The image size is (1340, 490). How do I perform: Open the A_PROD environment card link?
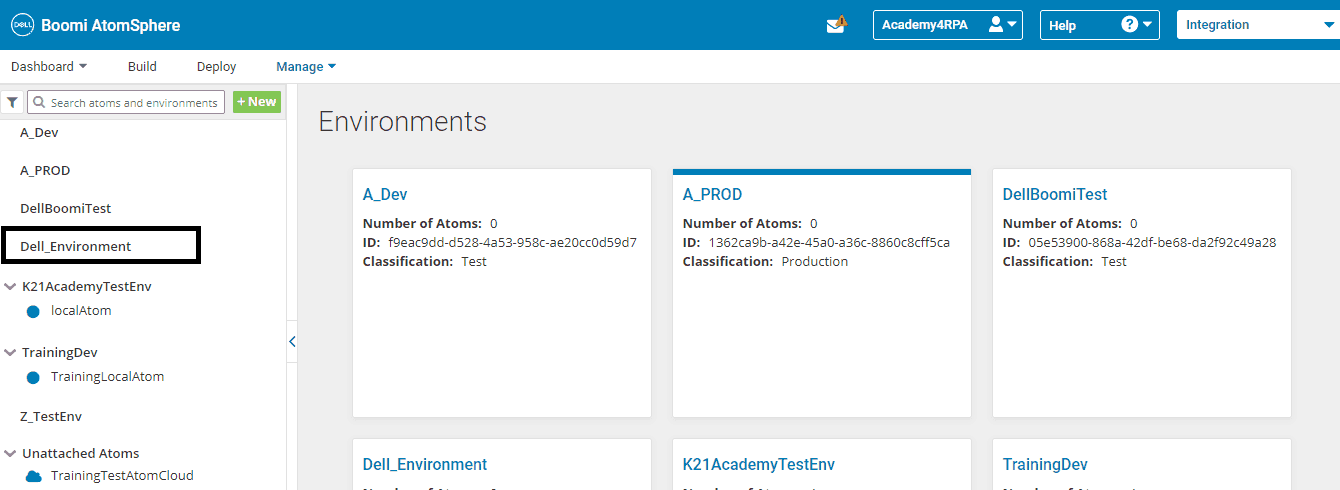coord(713,194)
